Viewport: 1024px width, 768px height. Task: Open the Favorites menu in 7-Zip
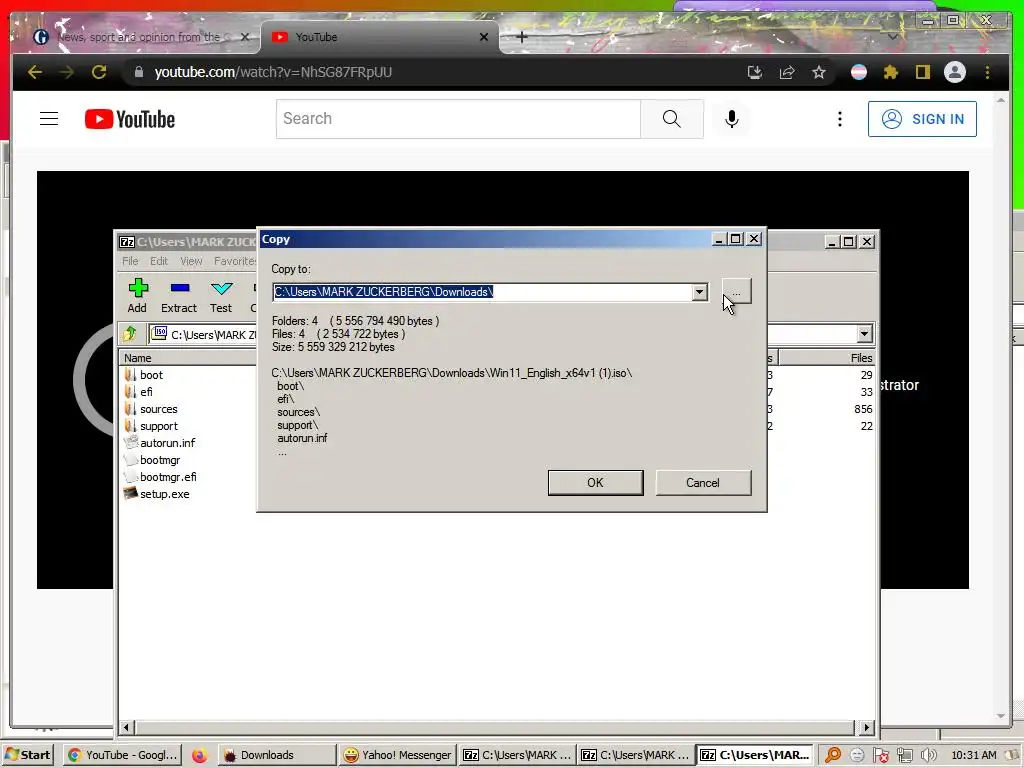coord(234,261)
